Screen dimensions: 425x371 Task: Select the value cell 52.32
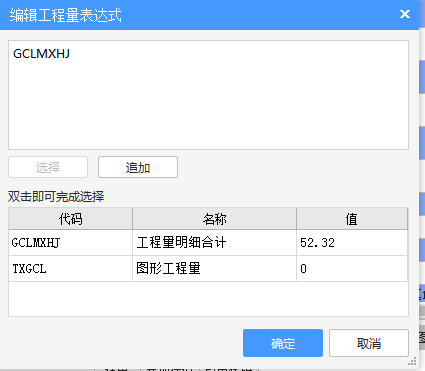coord(352,243)
